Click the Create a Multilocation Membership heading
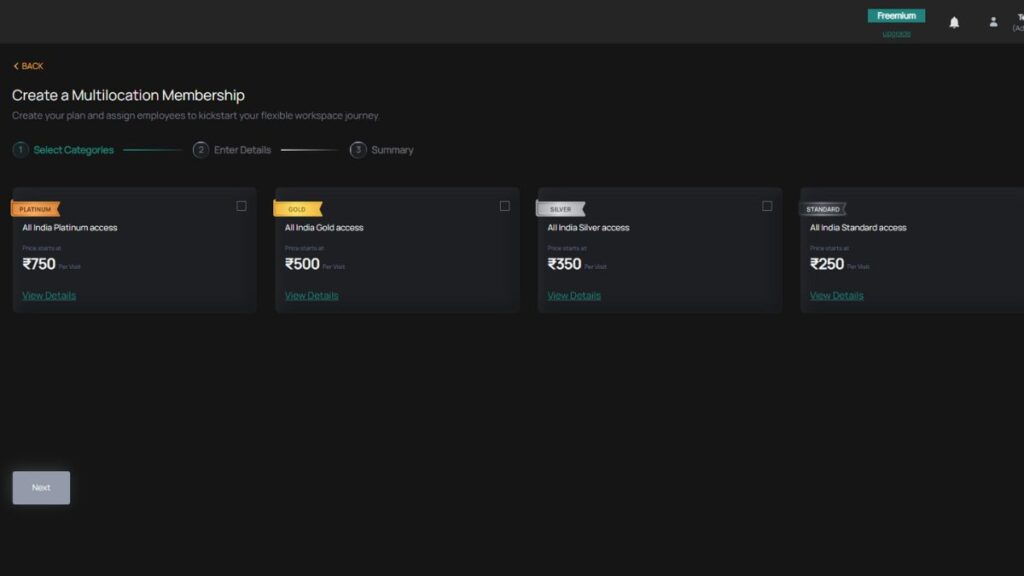 pyautogui.click(x=128, y=95)
